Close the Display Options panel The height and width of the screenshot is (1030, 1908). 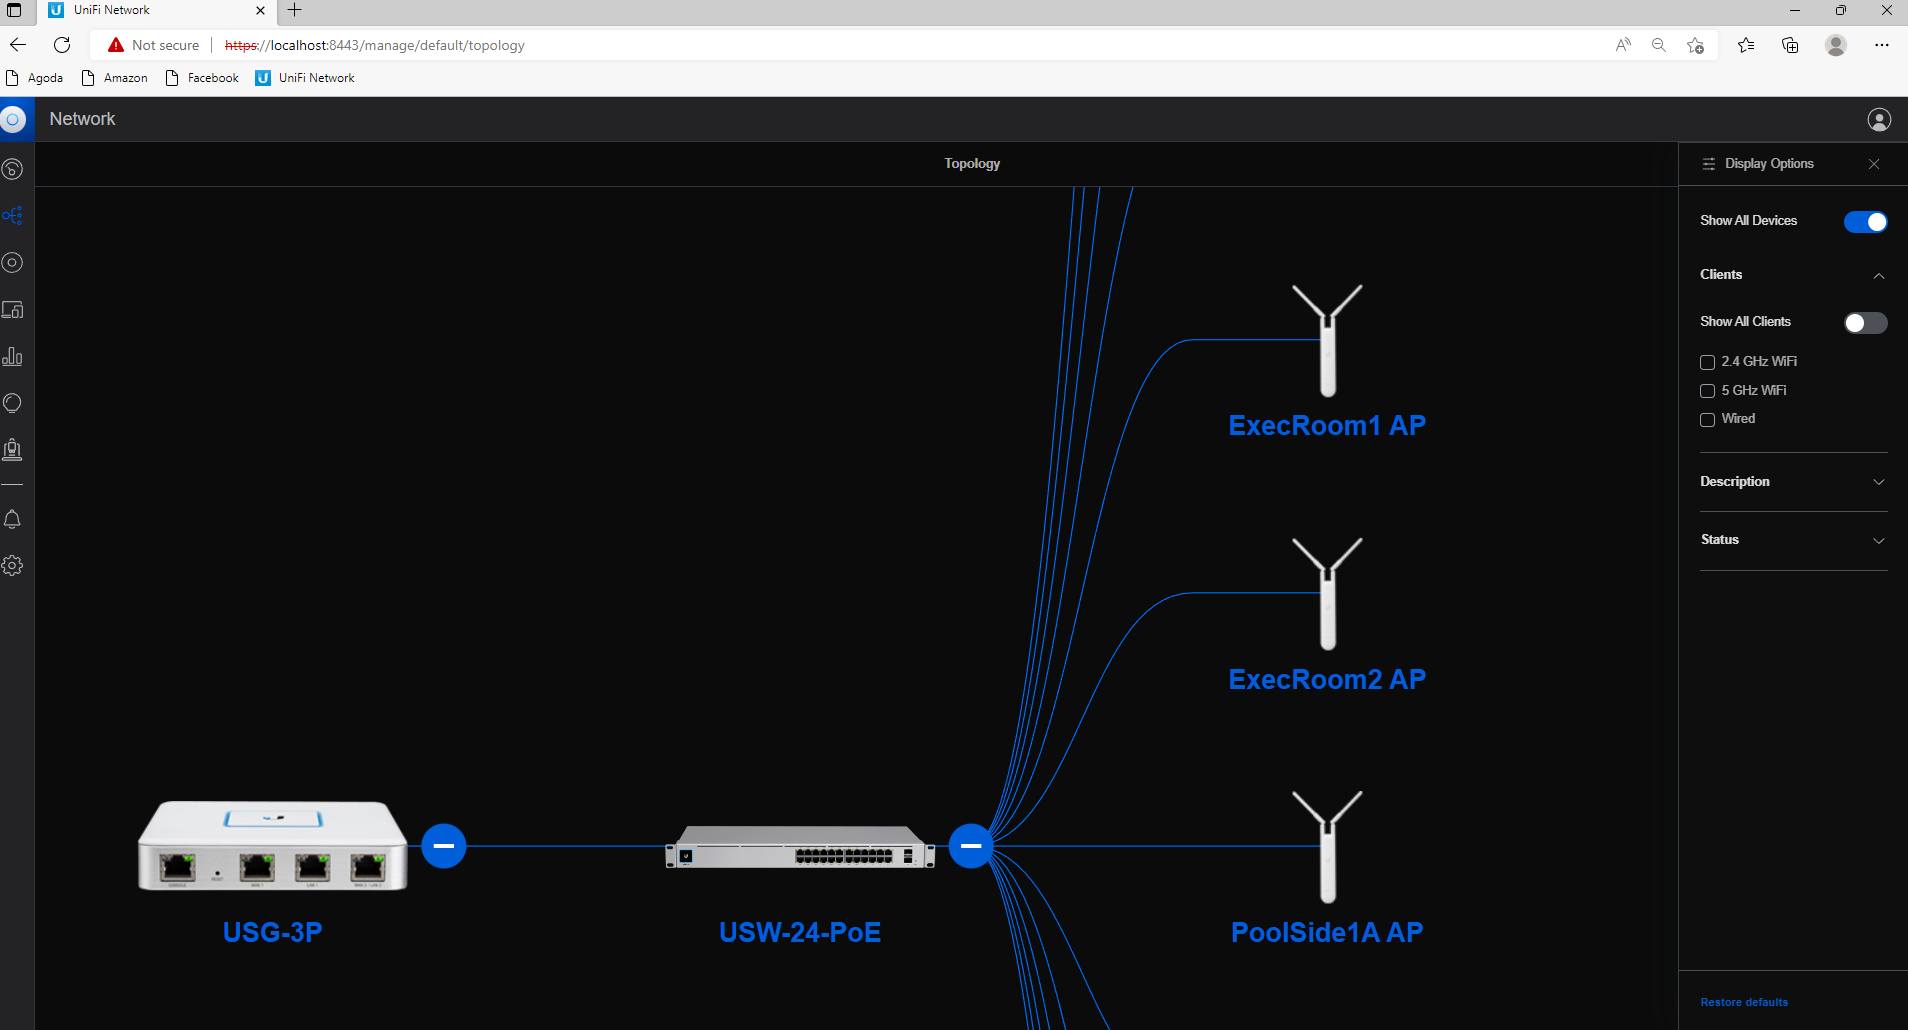[1874, 164]
